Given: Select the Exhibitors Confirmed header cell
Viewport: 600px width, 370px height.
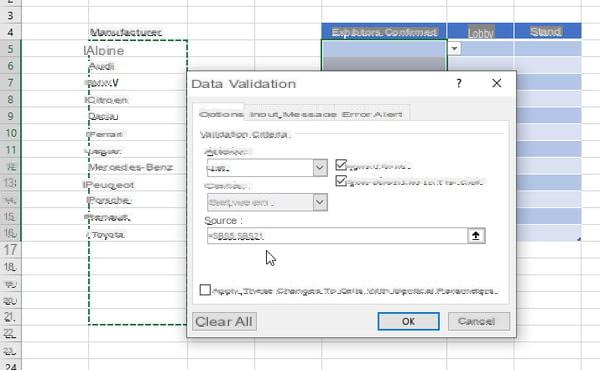Looking at the screenshot, I should tap(384, 31).
